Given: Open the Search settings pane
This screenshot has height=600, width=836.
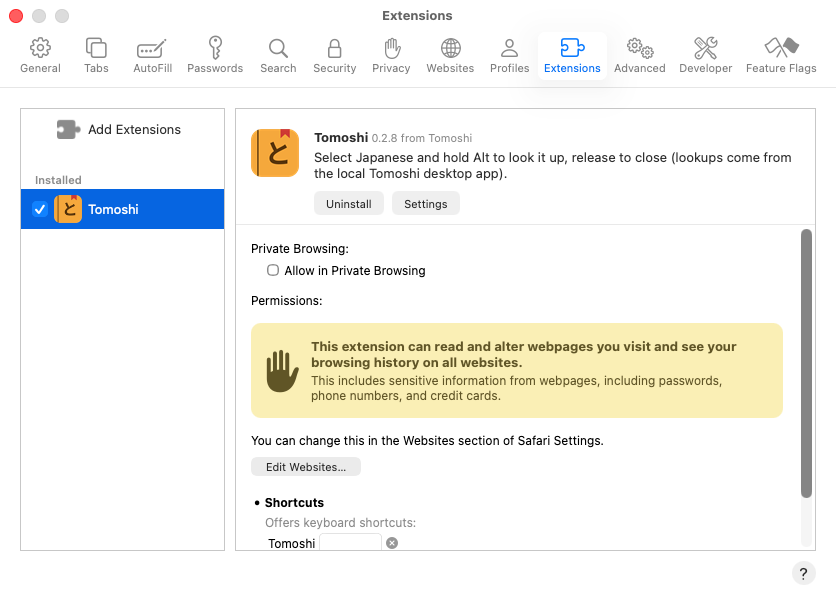Looking at the screenshot, I should pos(278,55).
